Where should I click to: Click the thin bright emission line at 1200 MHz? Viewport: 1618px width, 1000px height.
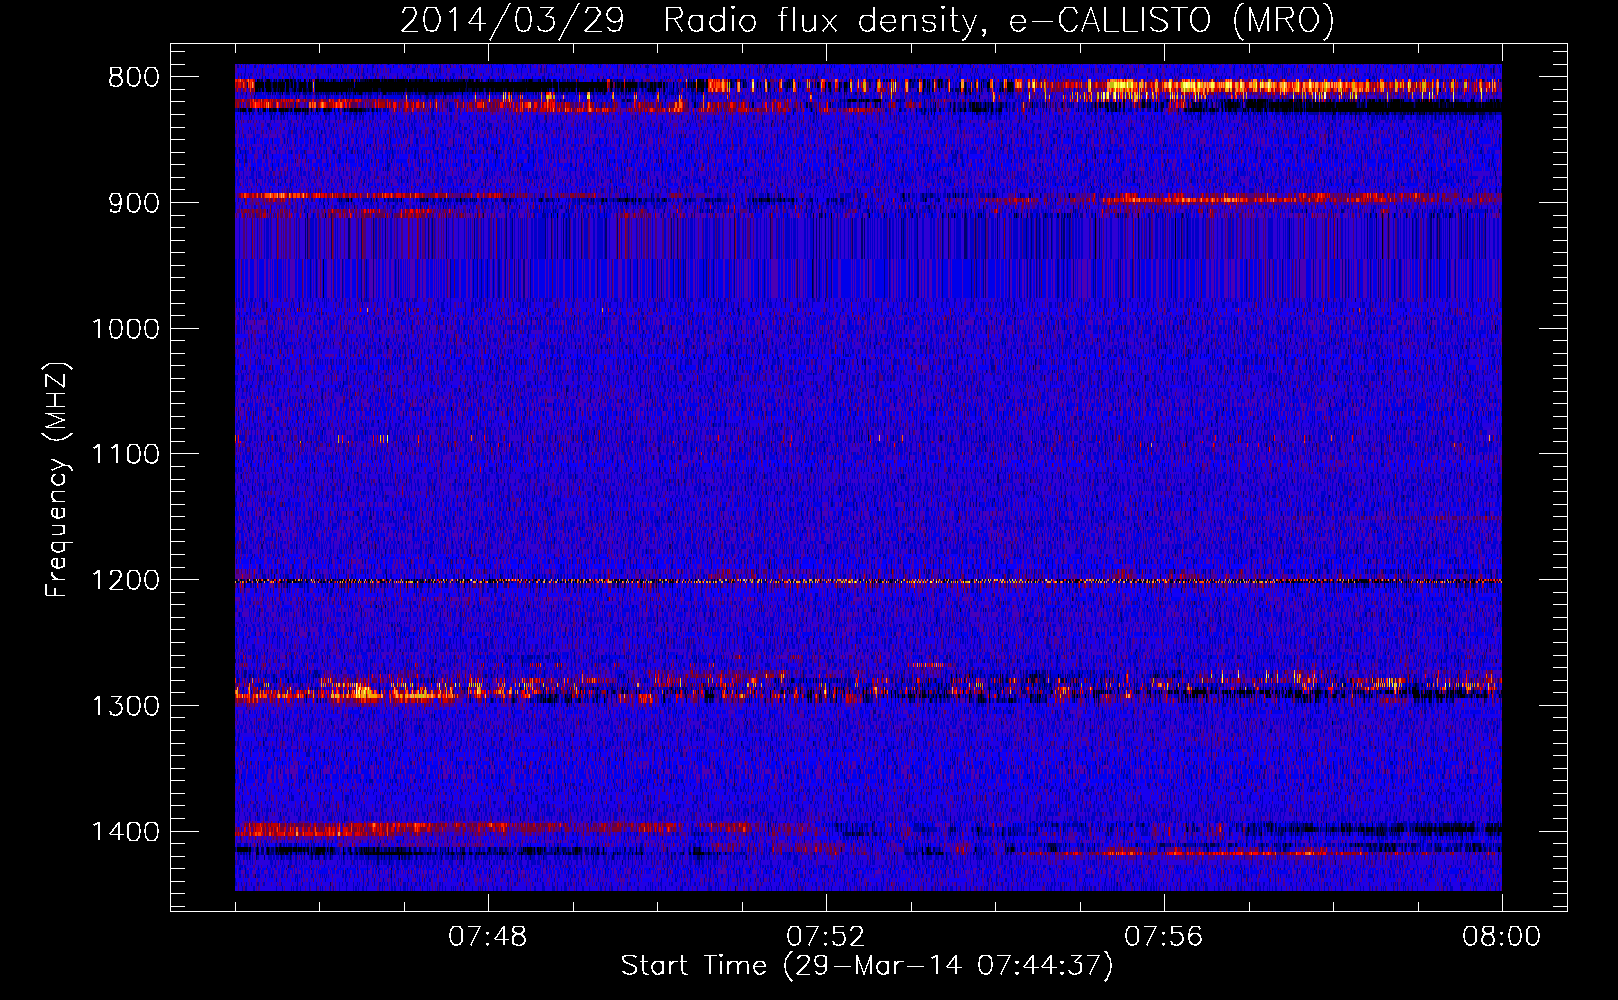(868, 581)
